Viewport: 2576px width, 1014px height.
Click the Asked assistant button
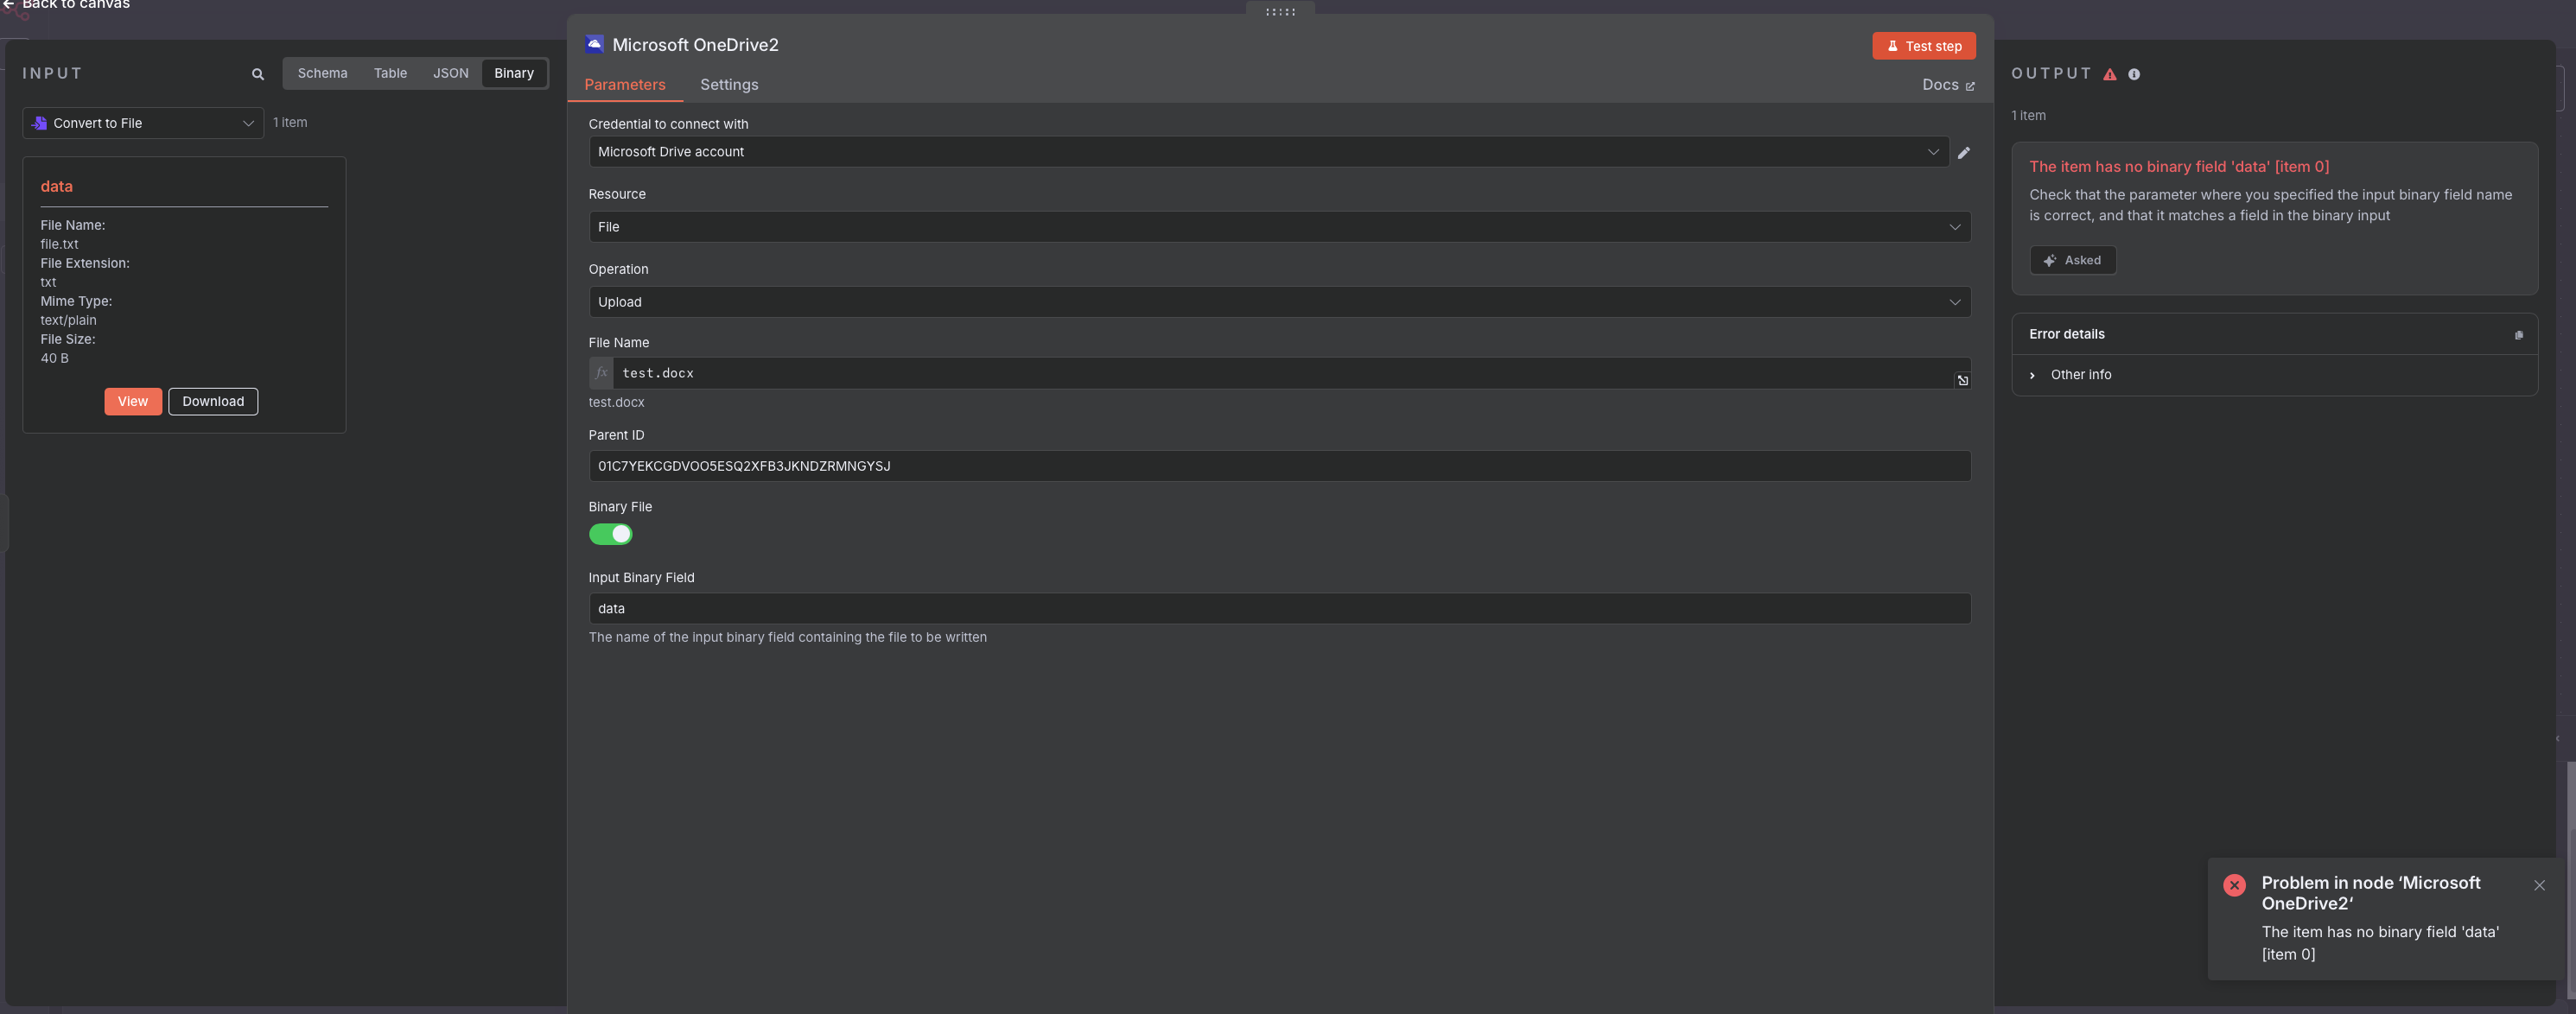(x=2072, y=260)
